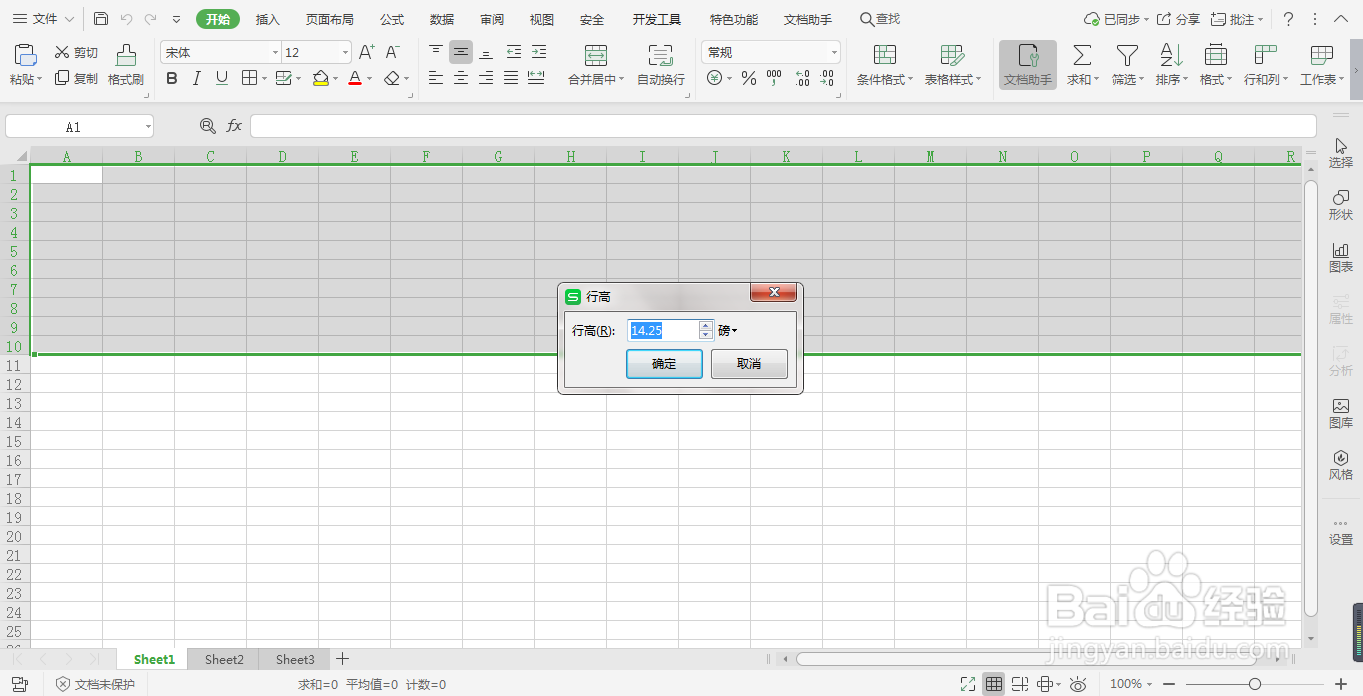Toggle Bold formatting
1363x696 pixels.
pyautogui.click(x=171, y=78)
